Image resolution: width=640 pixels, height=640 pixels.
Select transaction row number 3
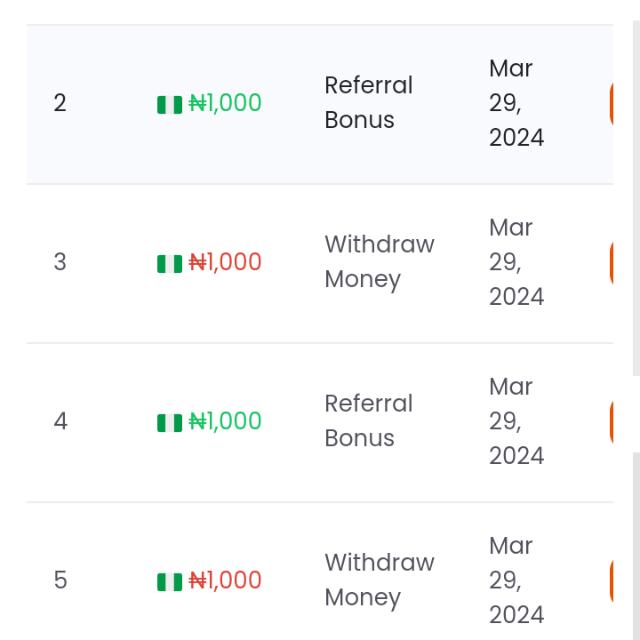[x=320, y=264]
